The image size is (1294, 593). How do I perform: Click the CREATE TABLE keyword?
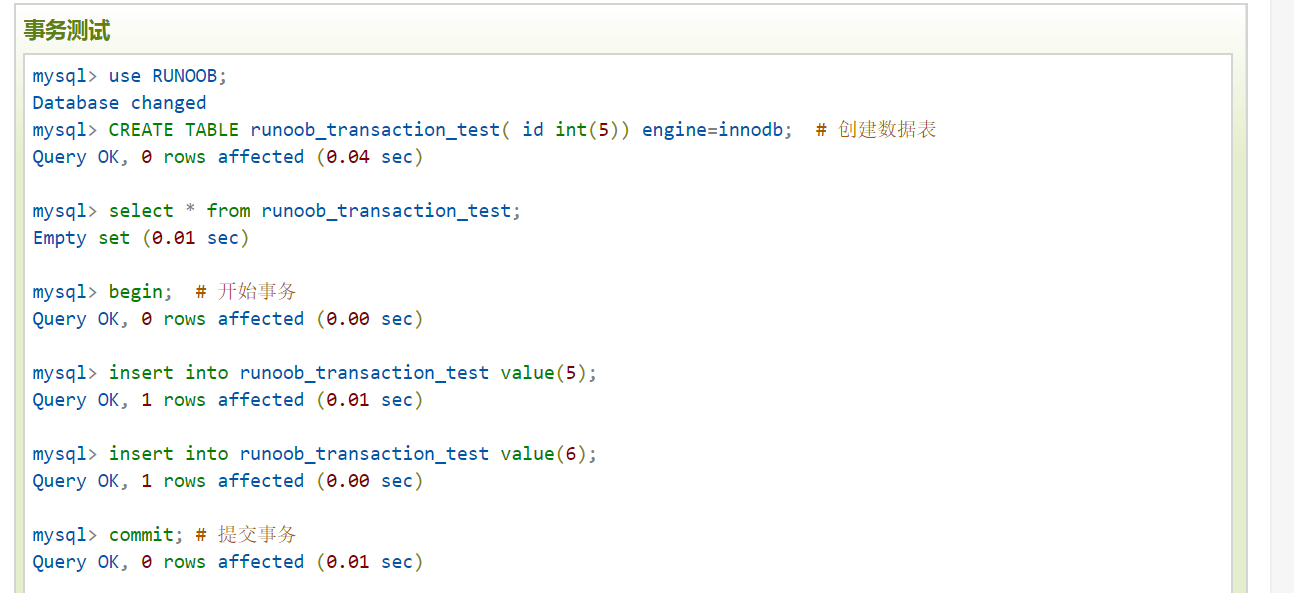coord(174,130)
